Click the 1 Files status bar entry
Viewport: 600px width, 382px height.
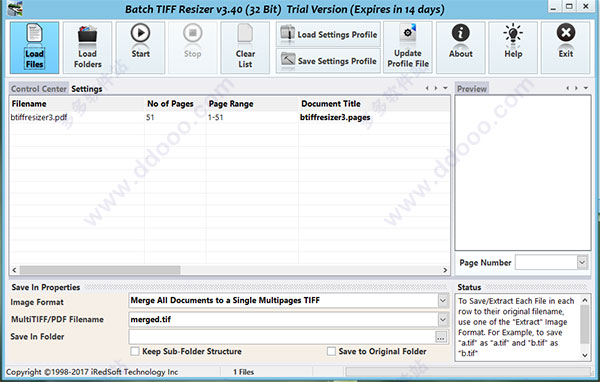pyautogui.click(x=243, y=372)
